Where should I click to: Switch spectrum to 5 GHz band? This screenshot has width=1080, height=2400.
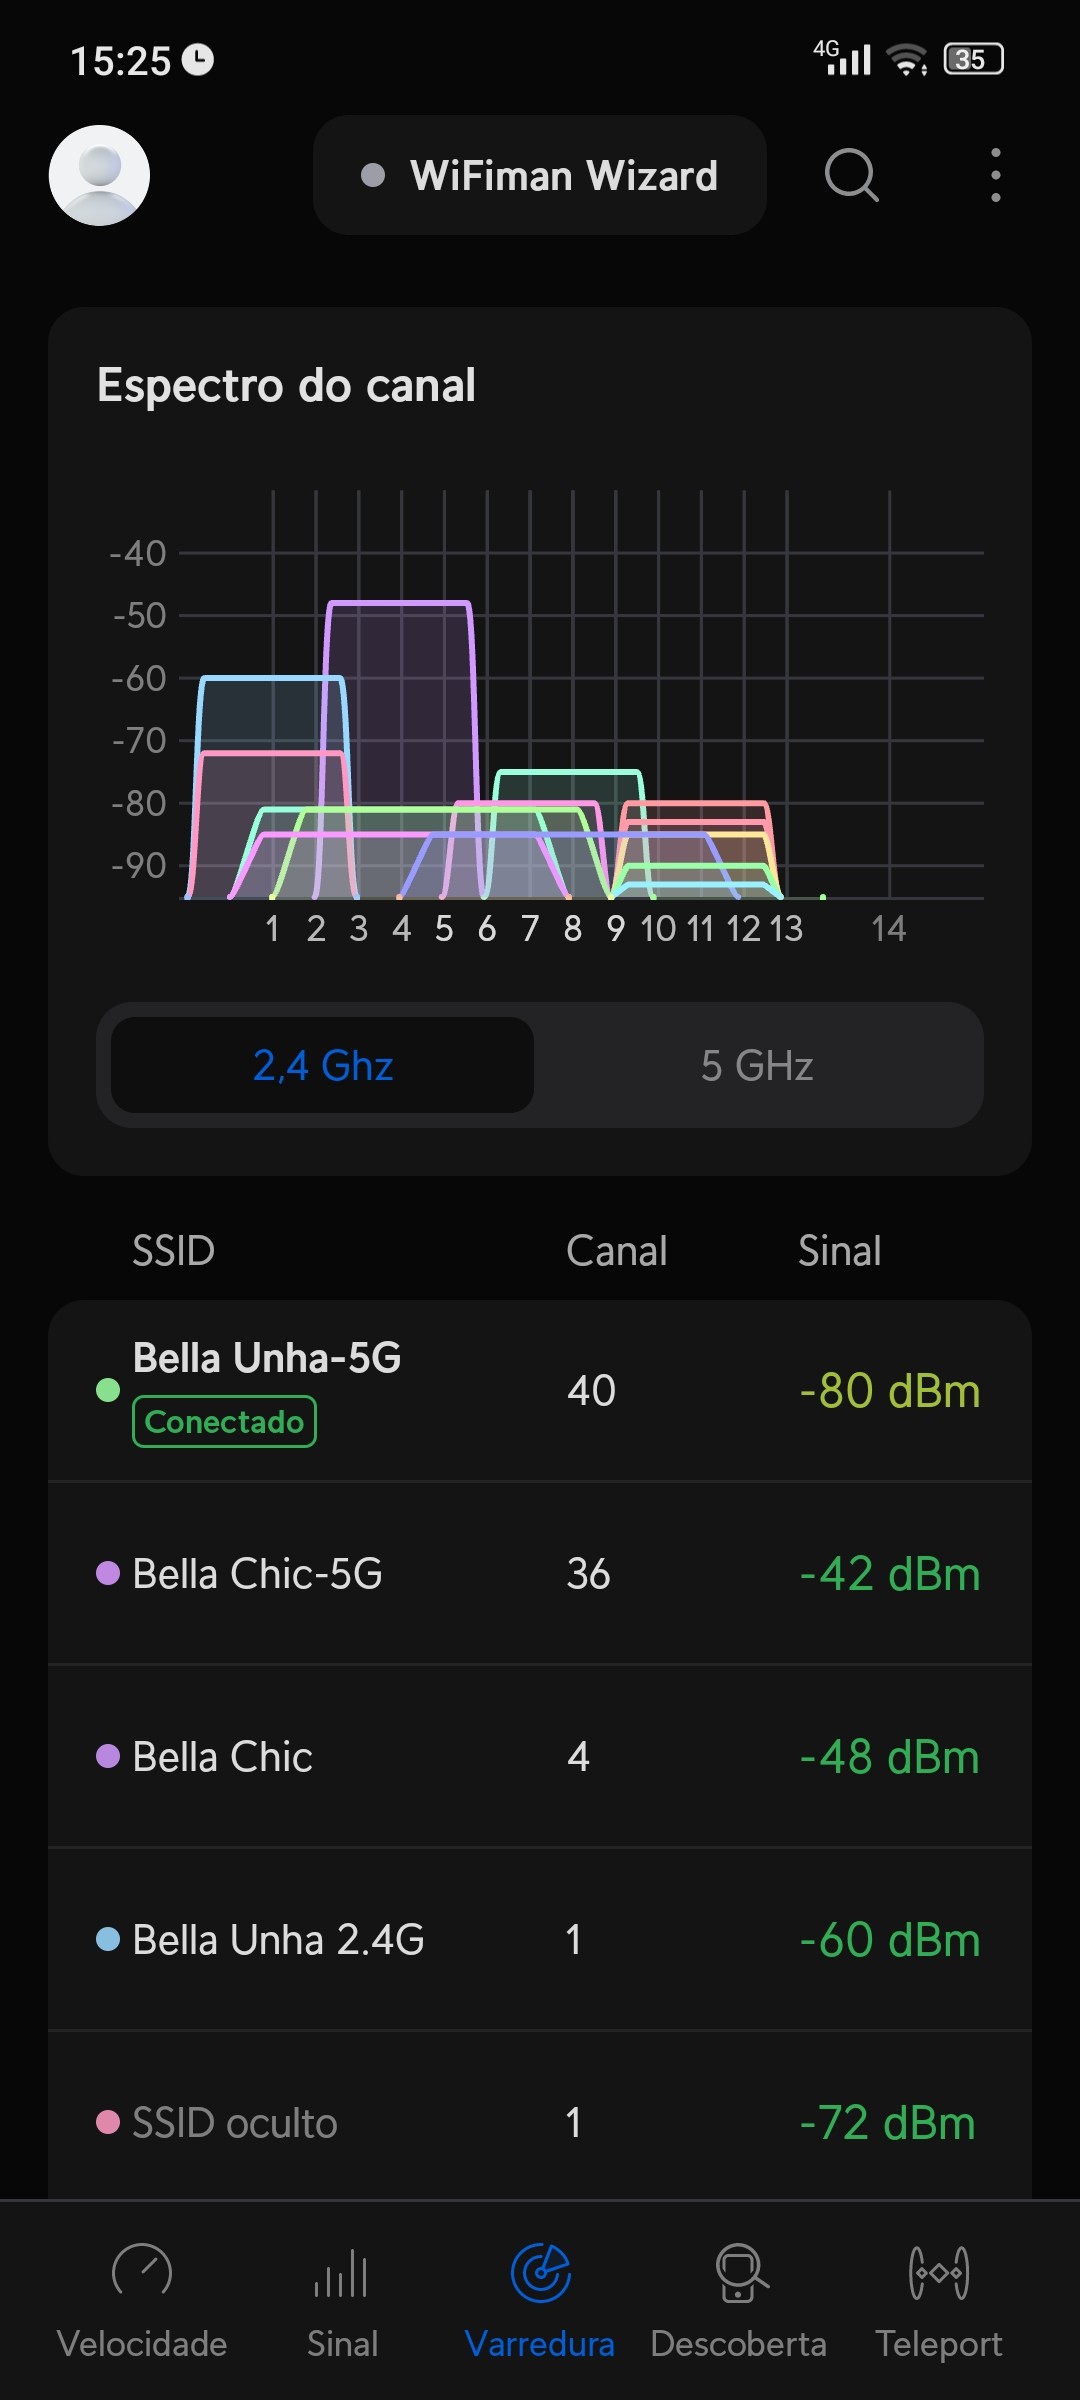point(757,1066)
